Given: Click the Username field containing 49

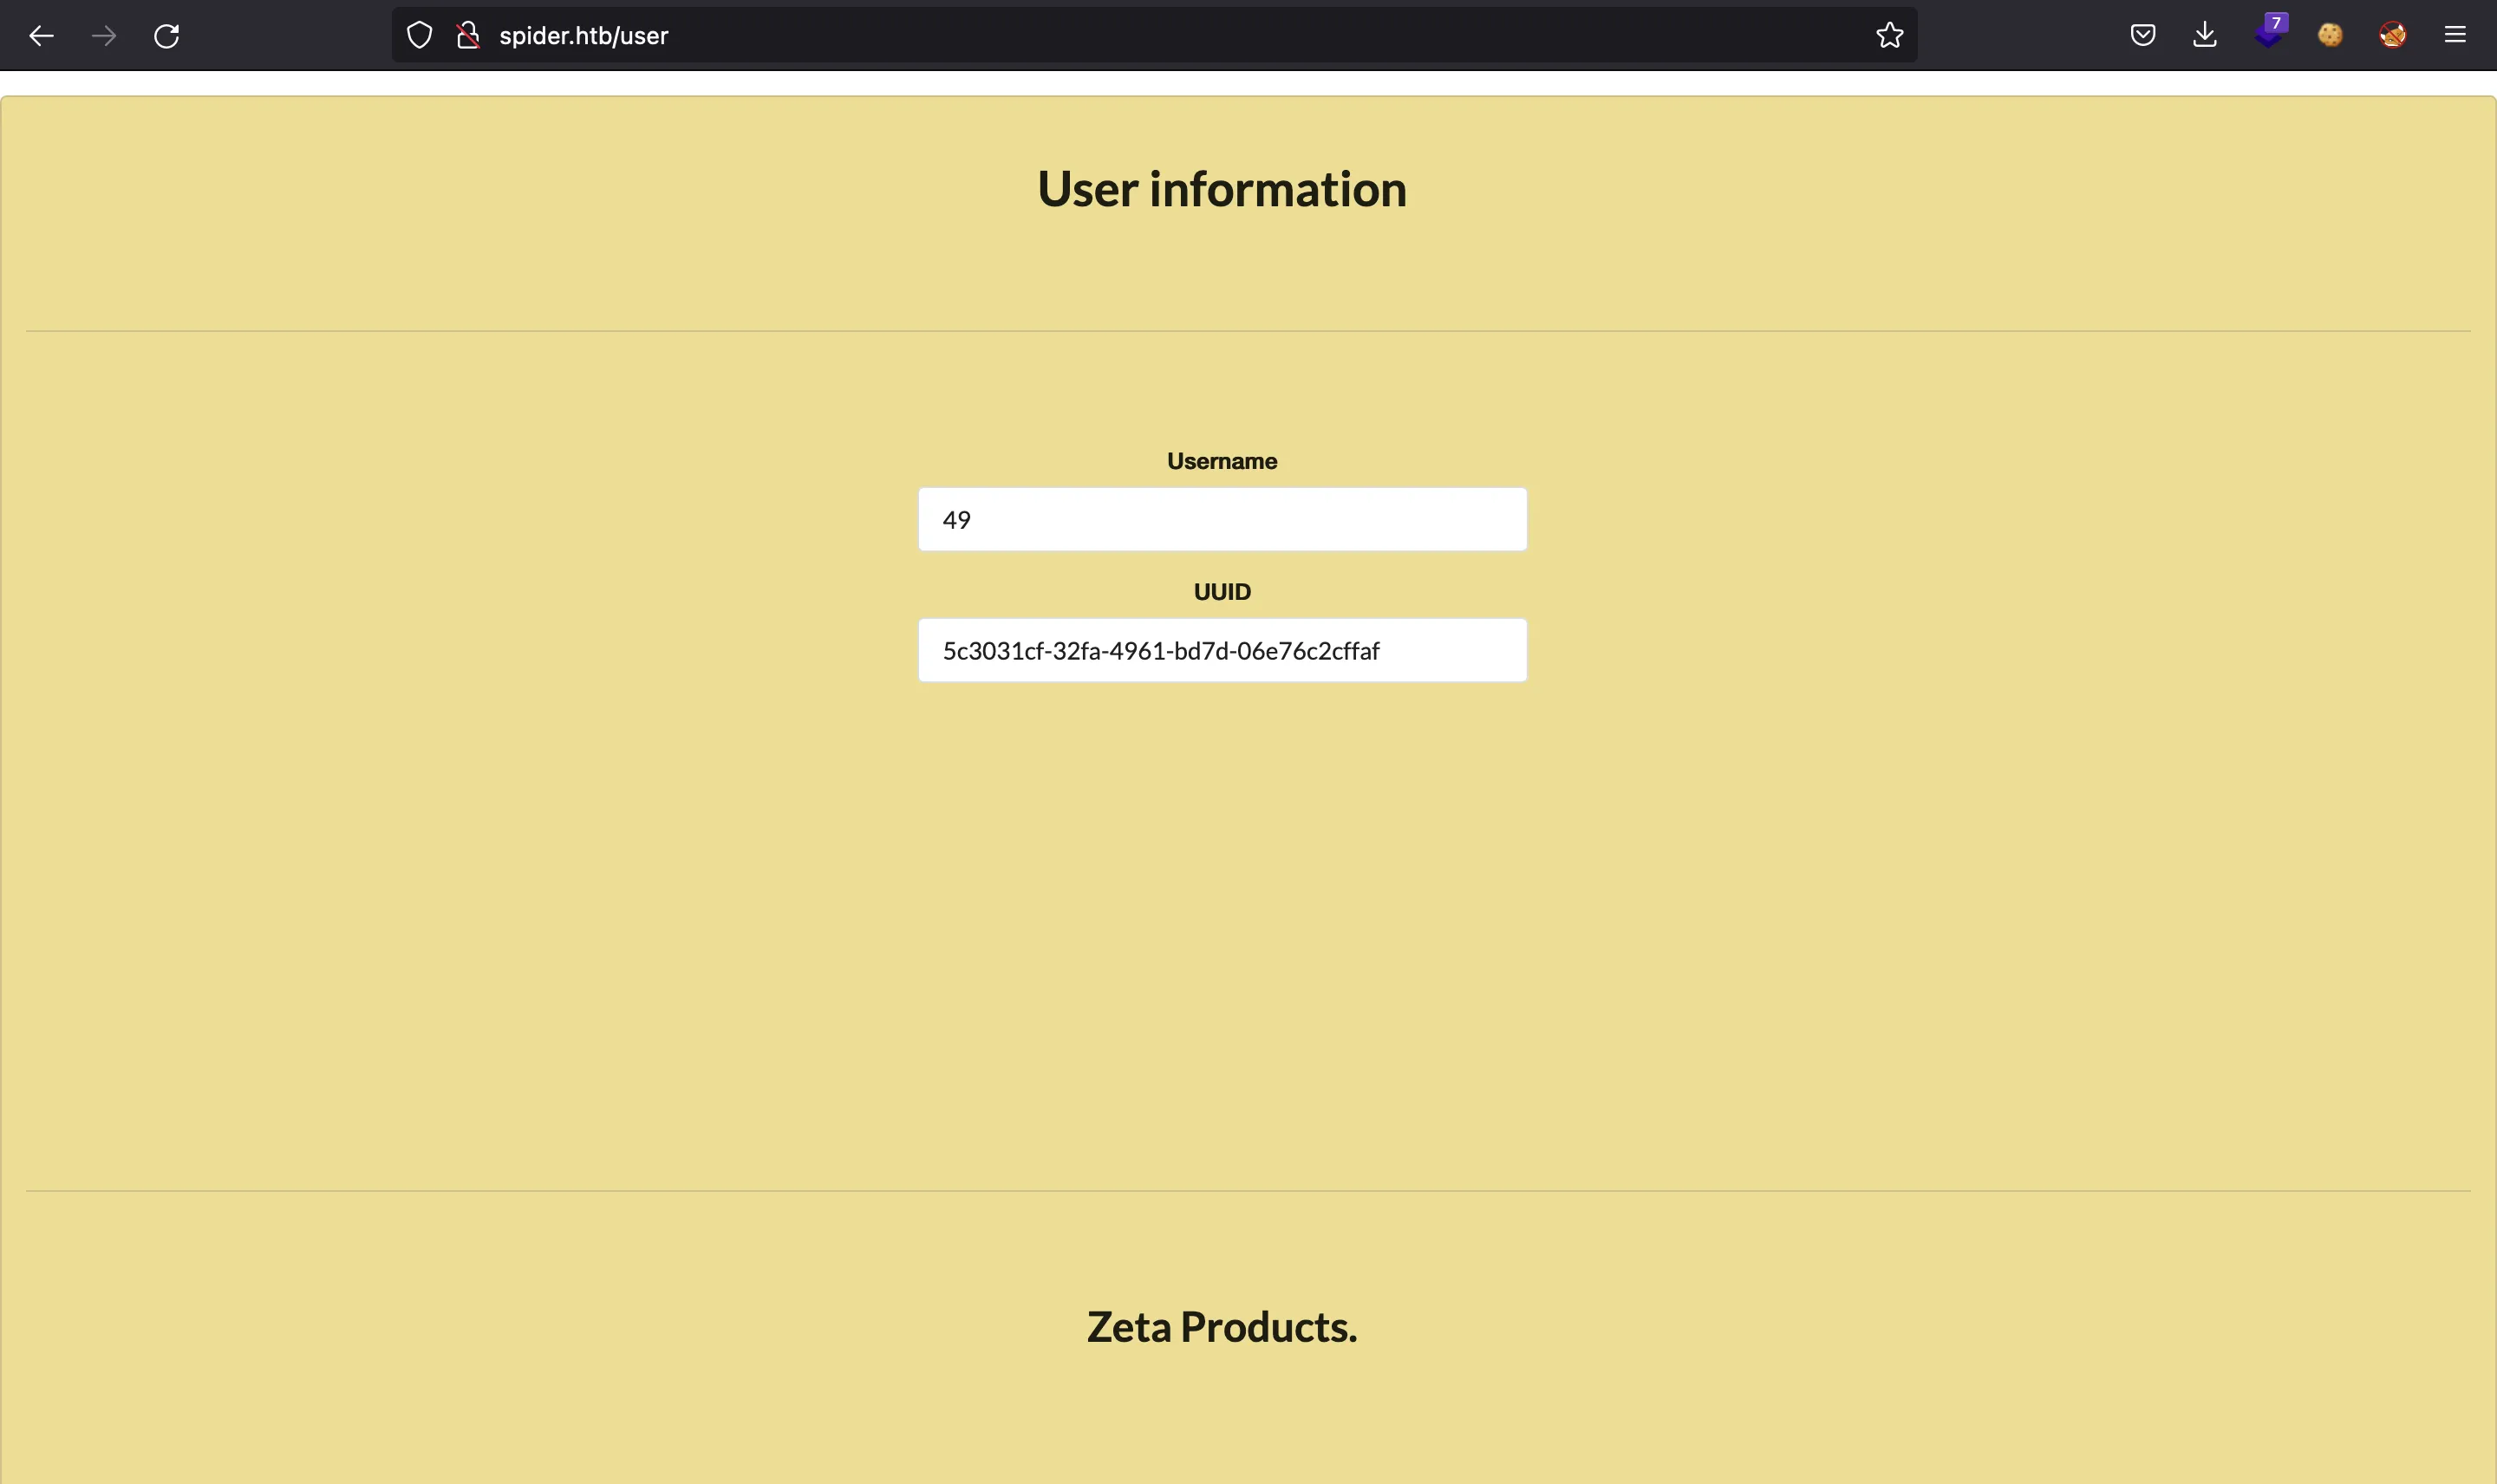Looking at the screenshot, I should pyautogui.click(x=1222, y=519).
